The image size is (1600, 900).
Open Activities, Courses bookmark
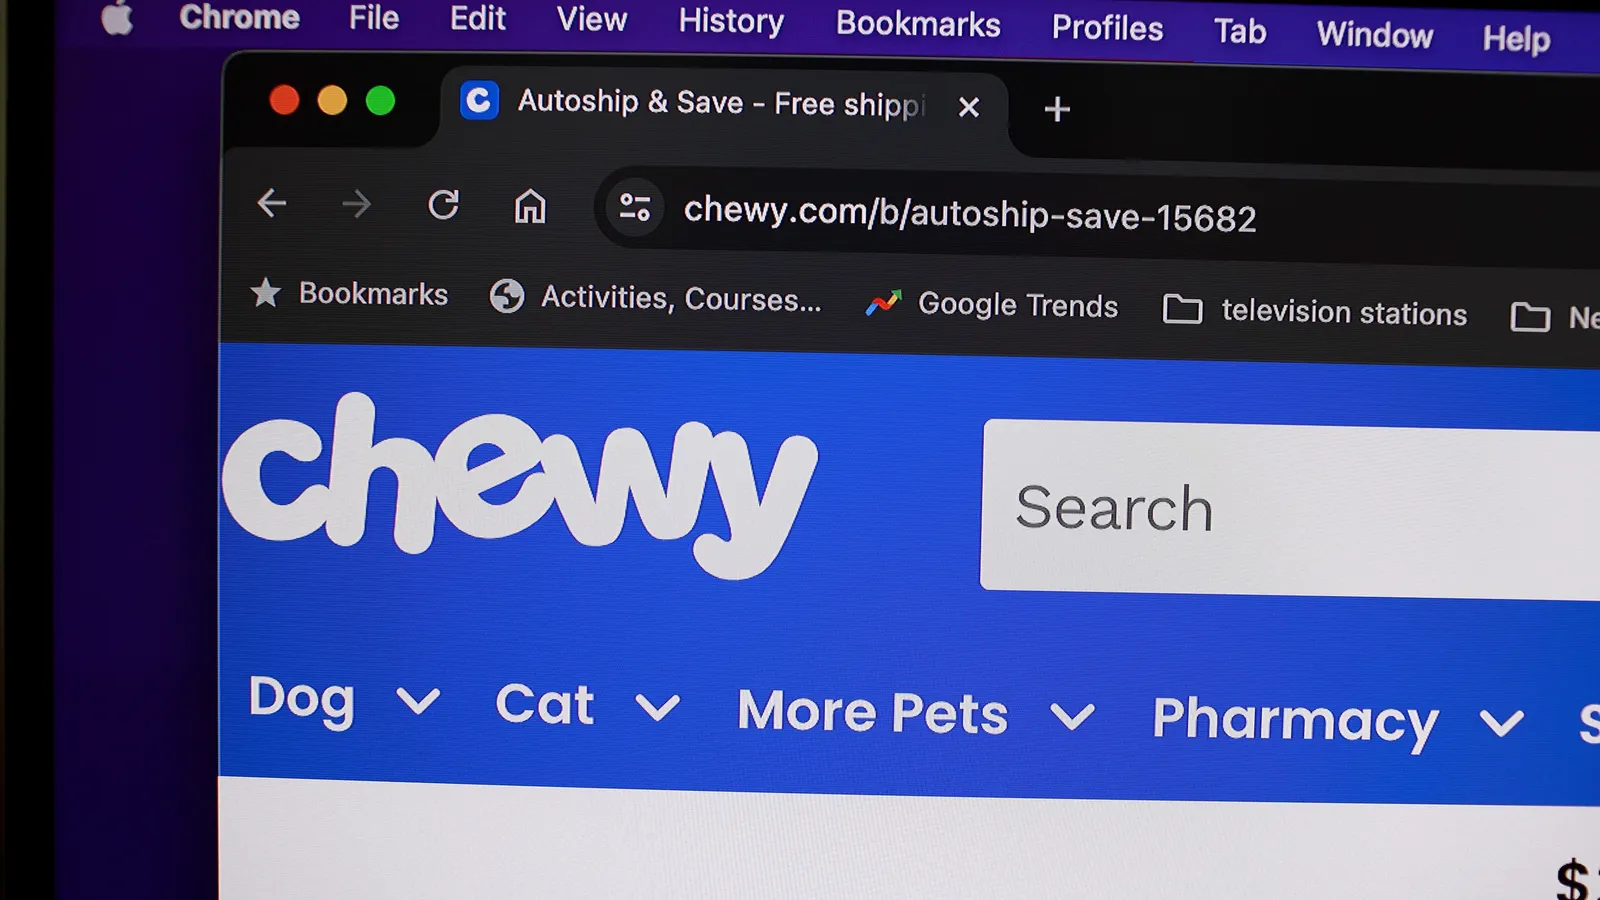[x=655, y=297]
